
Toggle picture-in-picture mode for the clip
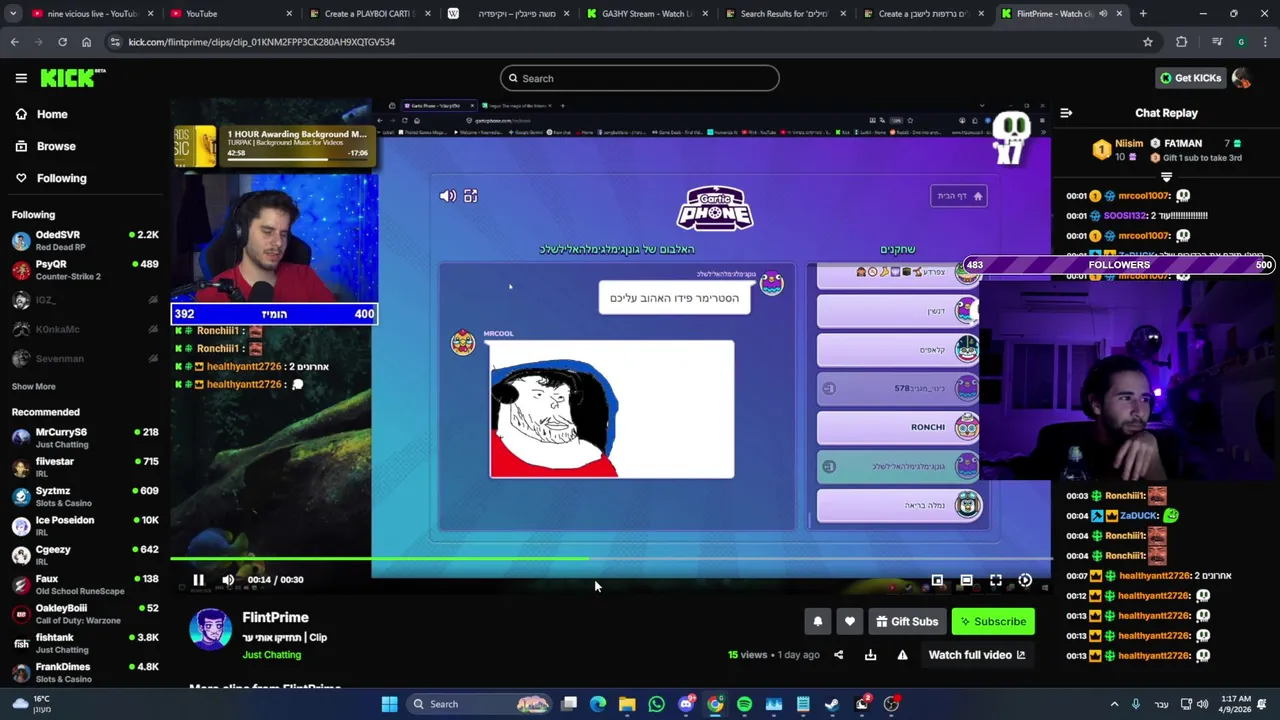click(937, 580)
